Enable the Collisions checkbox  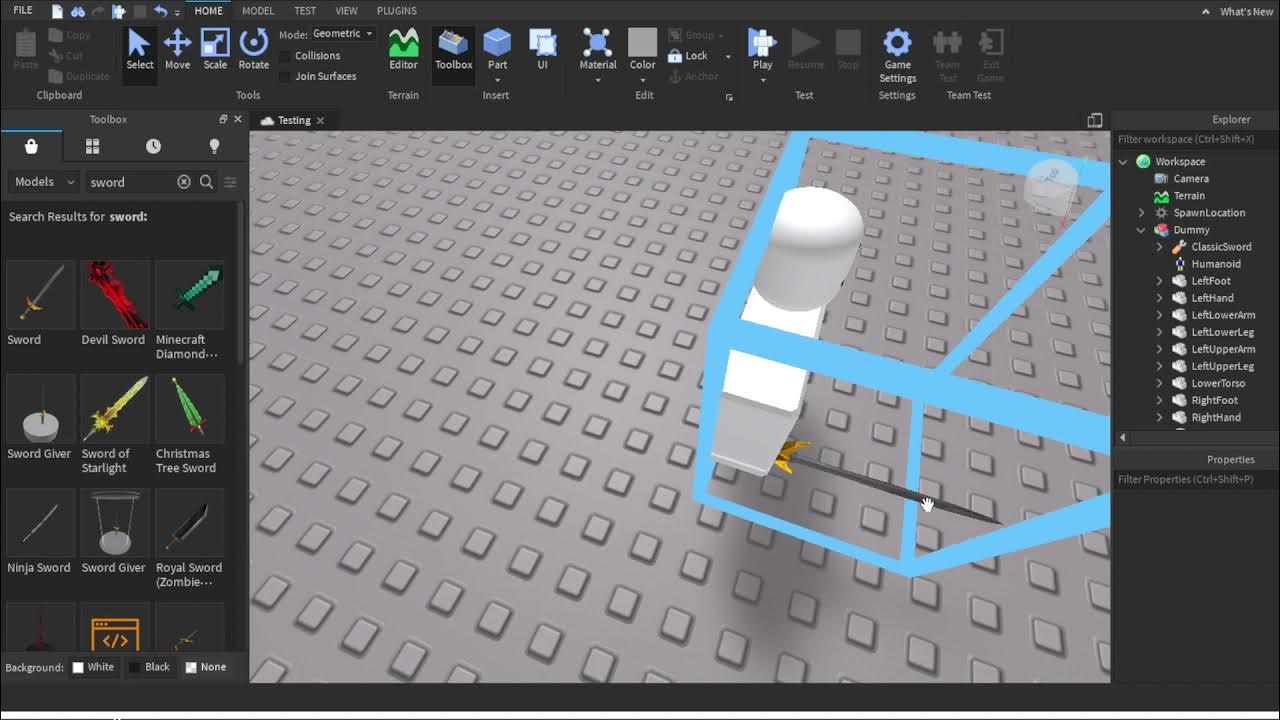(x=286, y=56)
